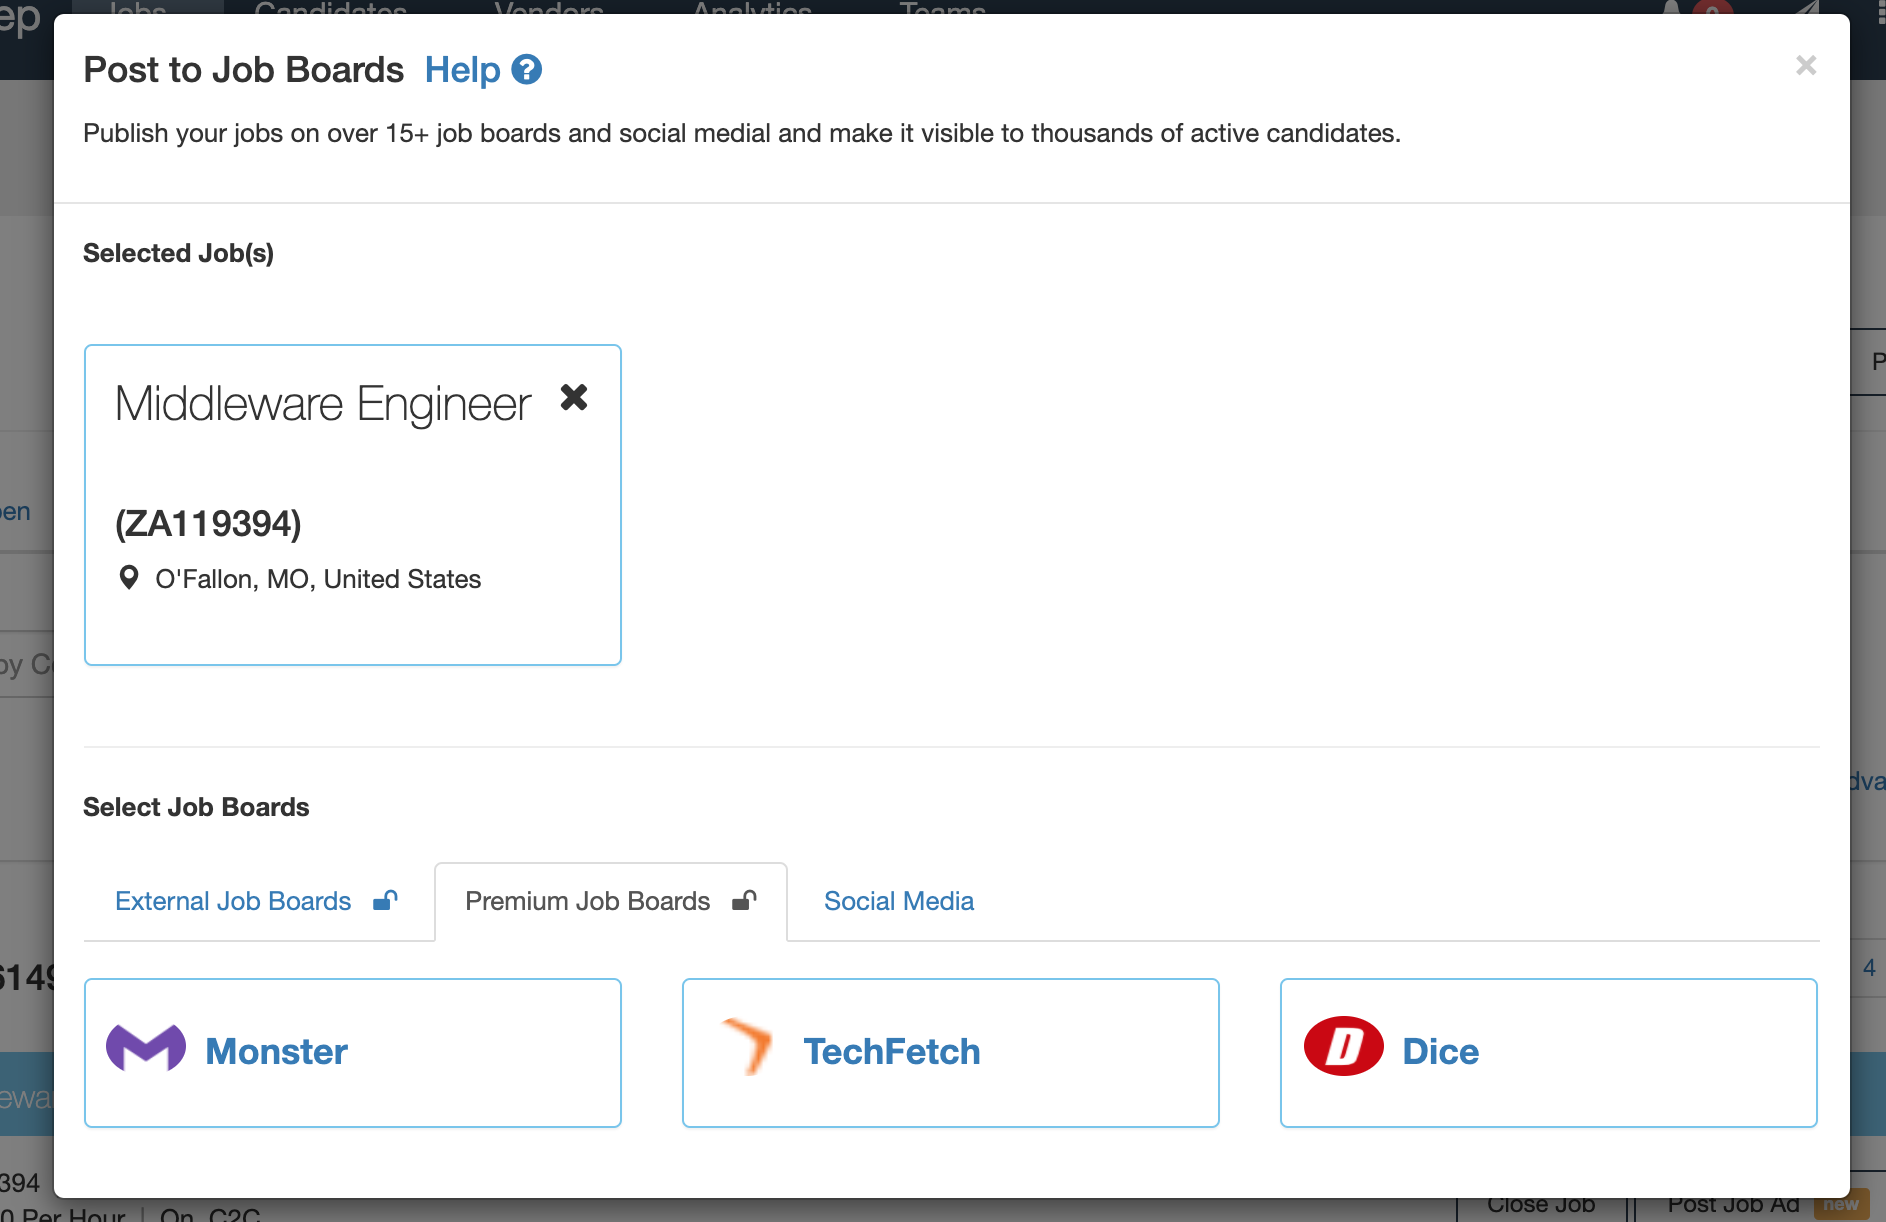1886x1222 pixels.
Task: Click the job ID (ZA119394)
Action: 208,523
